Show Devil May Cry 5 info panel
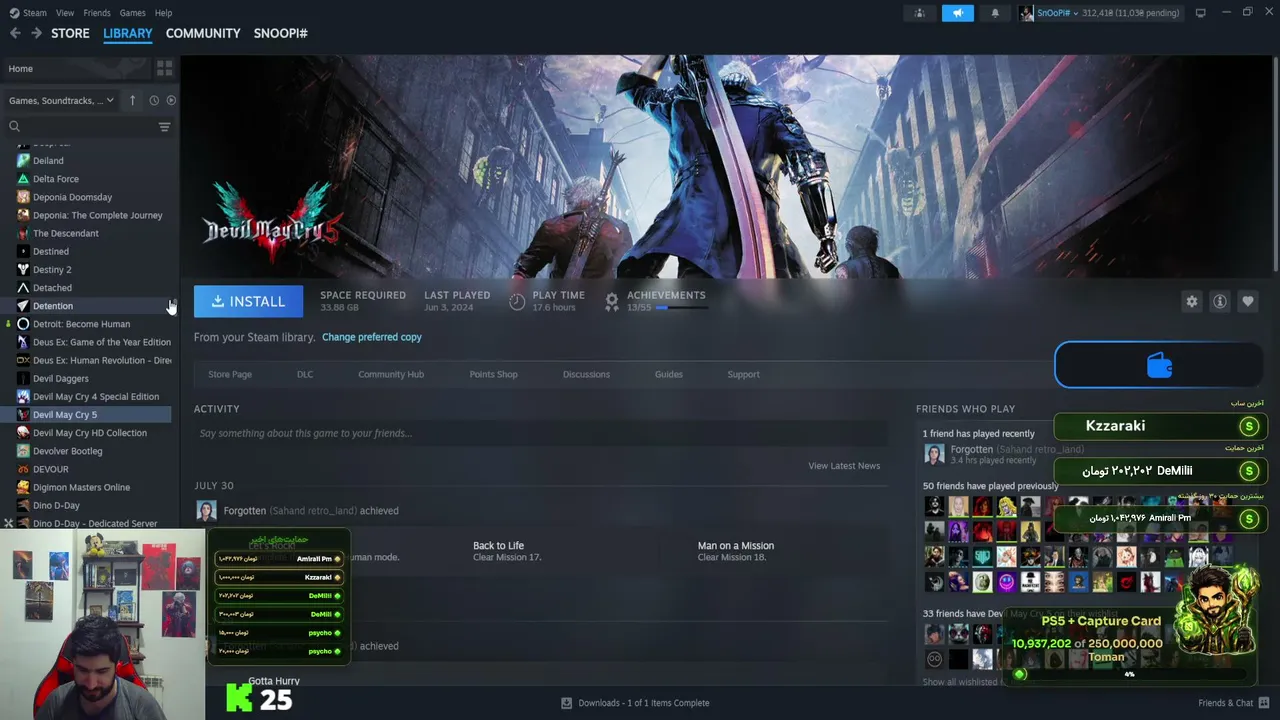This screenshot has width=1280, height=720. pyautogui.click(x=1219, y=301)
